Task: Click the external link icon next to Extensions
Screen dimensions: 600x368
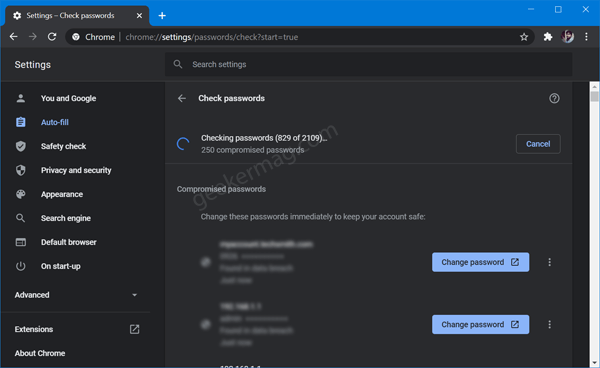Action: [x=134, y=329]
